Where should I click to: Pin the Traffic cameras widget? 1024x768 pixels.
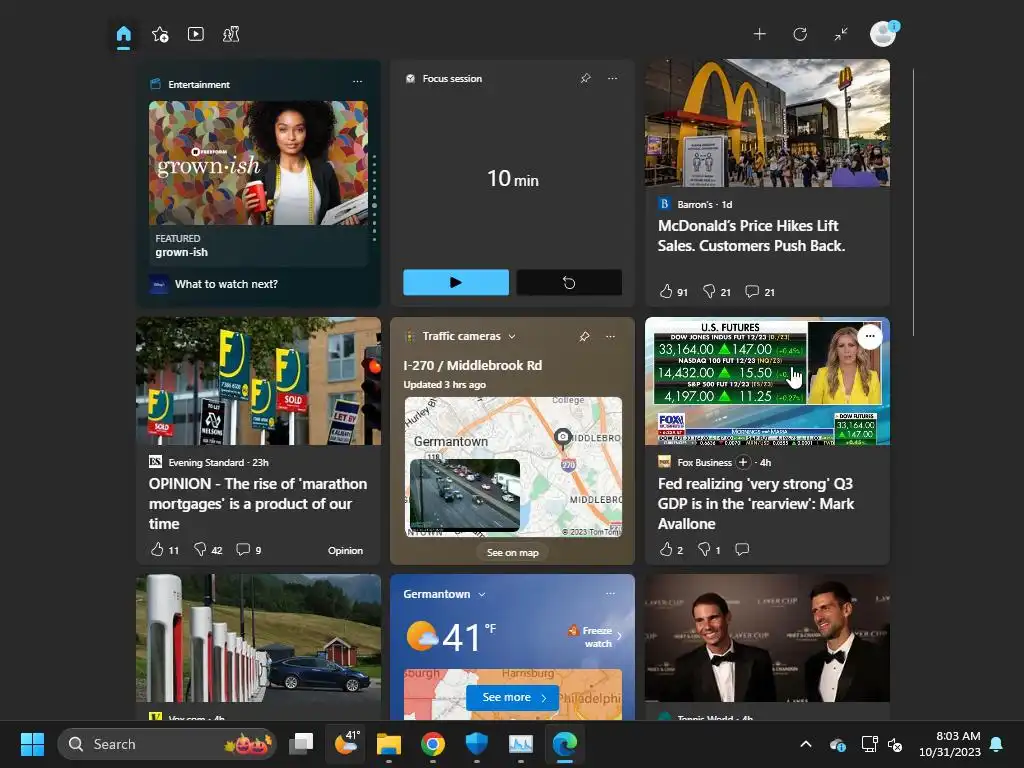[584, 336]
